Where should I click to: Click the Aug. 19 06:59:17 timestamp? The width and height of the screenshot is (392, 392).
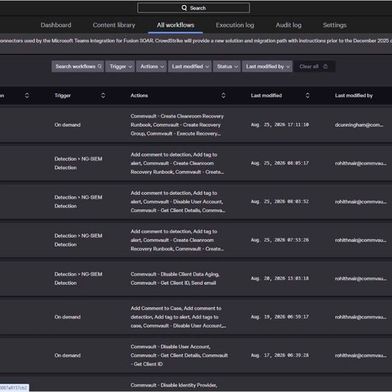pyautogui.click(x=280, y=317)
